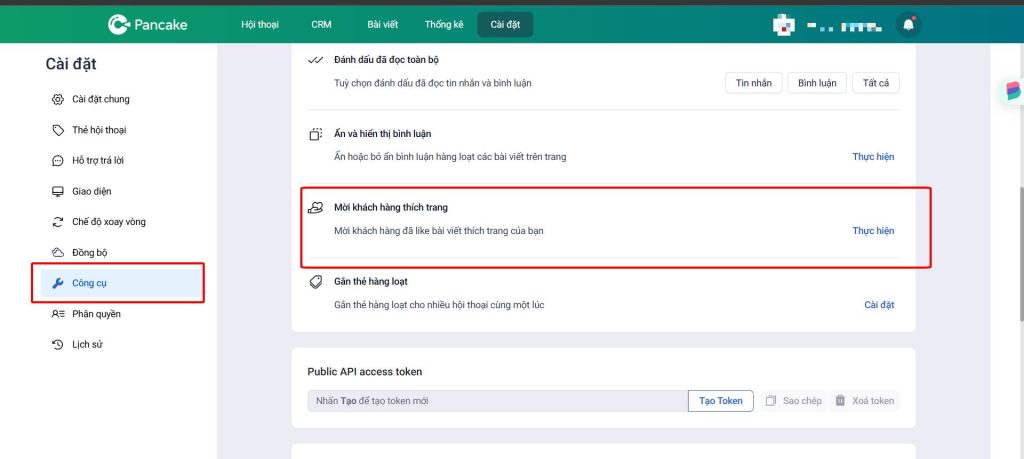Open the Phân quyền settings section
The image size is (1024, 459).
point(96,314)
